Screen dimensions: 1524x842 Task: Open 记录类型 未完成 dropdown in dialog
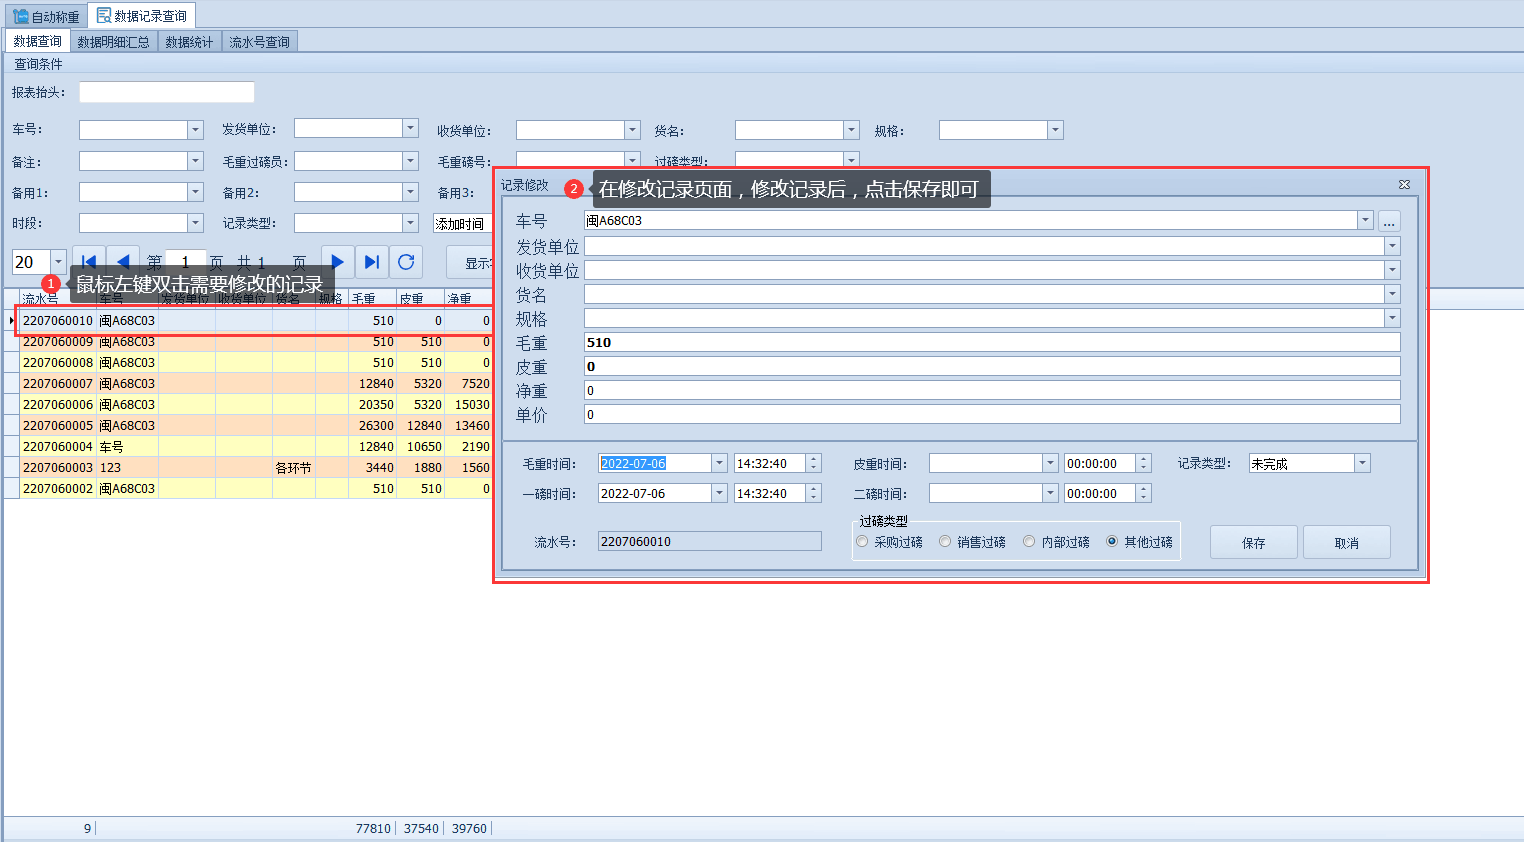tap(1362, 463)
